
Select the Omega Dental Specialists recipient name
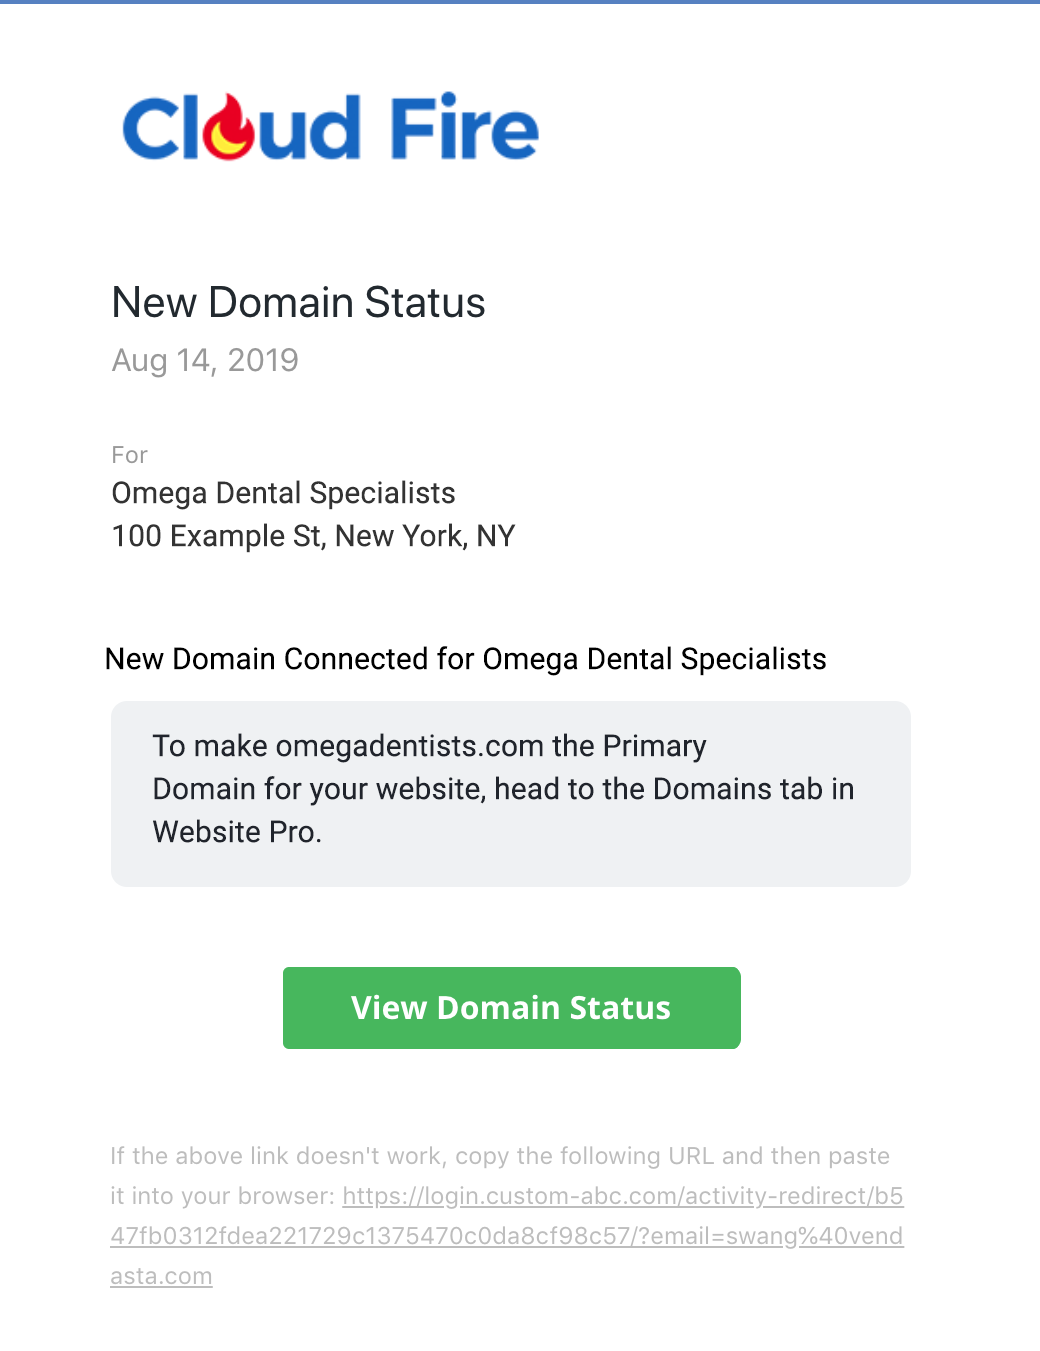click(284, 493)
